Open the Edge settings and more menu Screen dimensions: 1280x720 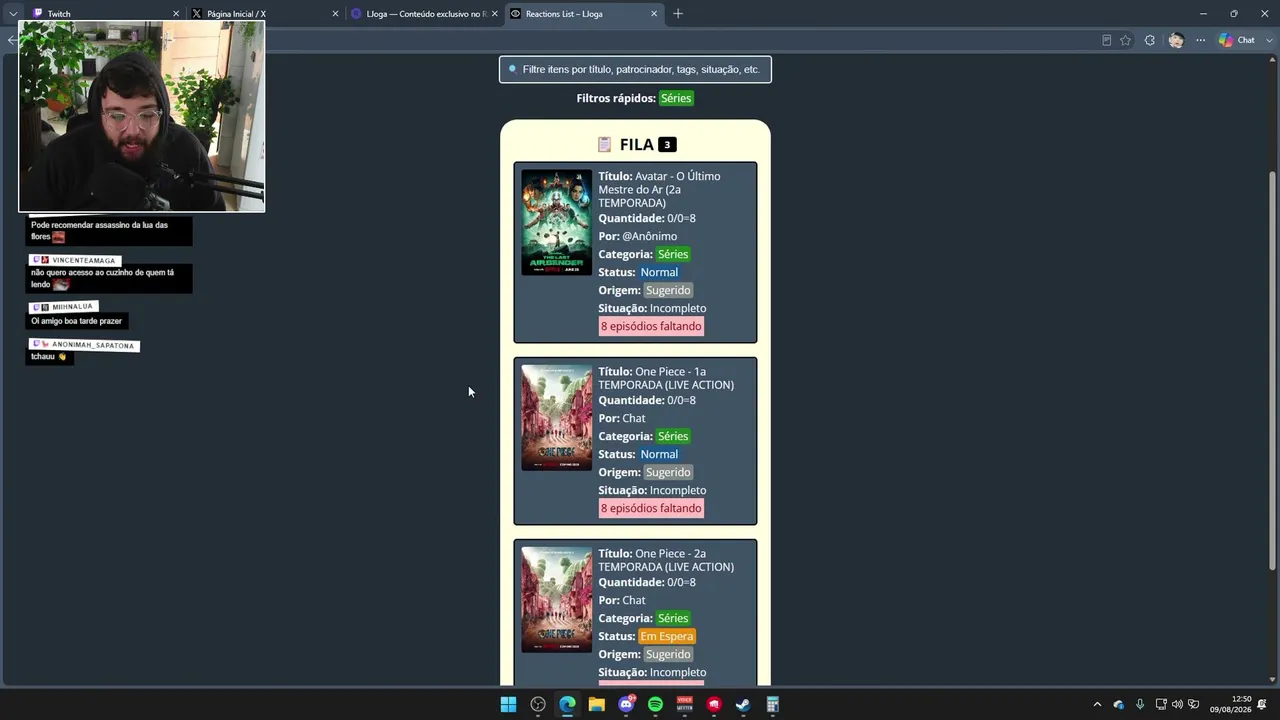tap(1200, 40)
